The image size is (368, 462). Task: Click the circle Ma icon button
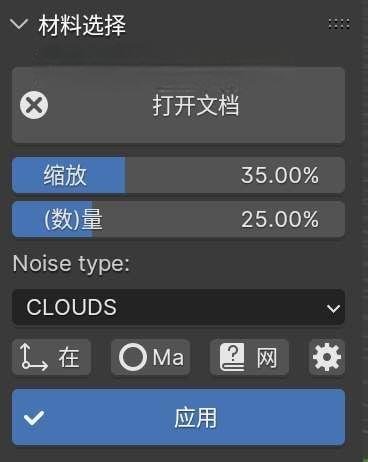click(x=133, y=357)
